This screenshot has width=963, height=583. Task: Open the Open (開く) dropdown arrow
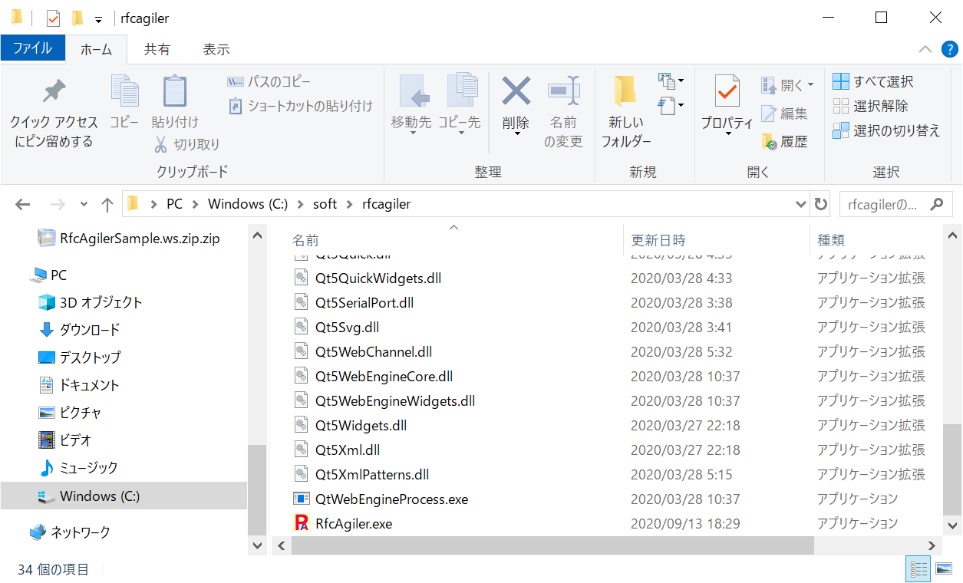[x=811, y=85]
